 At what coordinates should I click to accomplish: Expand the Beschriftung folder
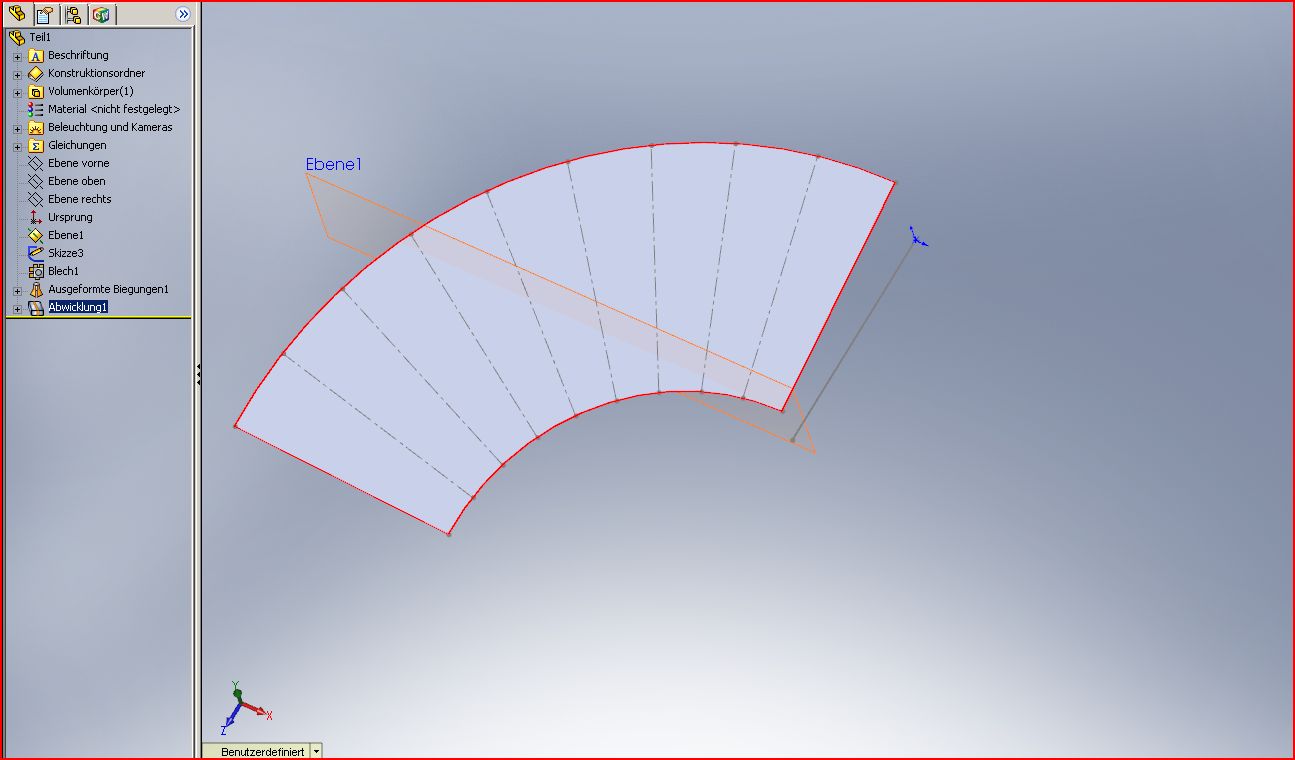coord(17,56)
